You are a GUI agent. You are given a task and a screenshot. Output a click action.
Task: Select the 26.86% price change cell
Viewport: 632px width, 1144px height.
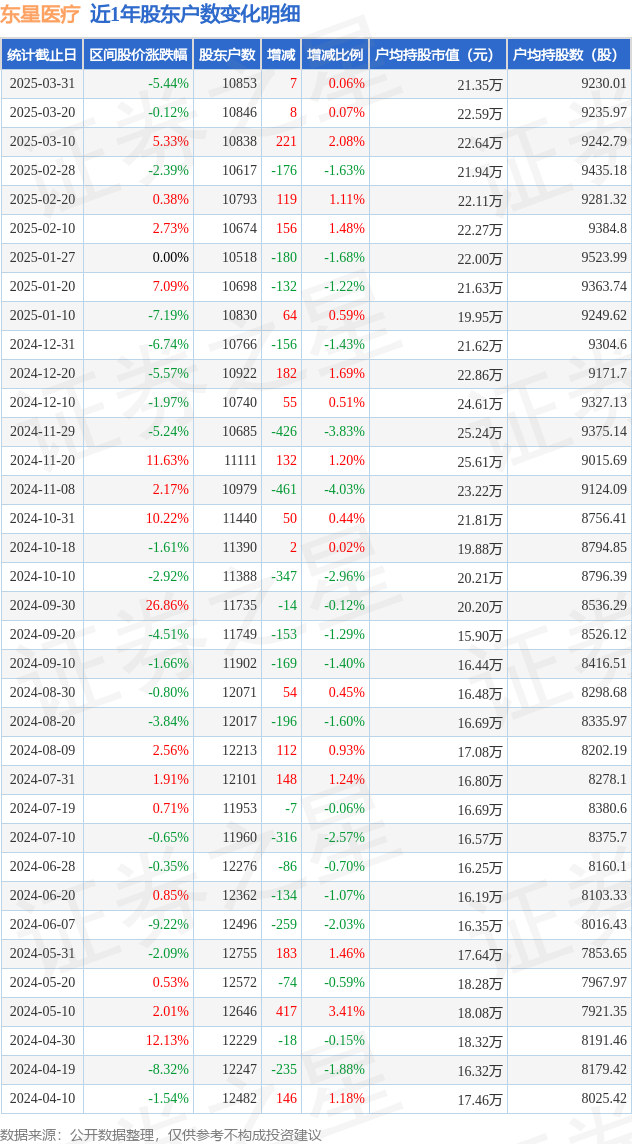click(169, 606)
